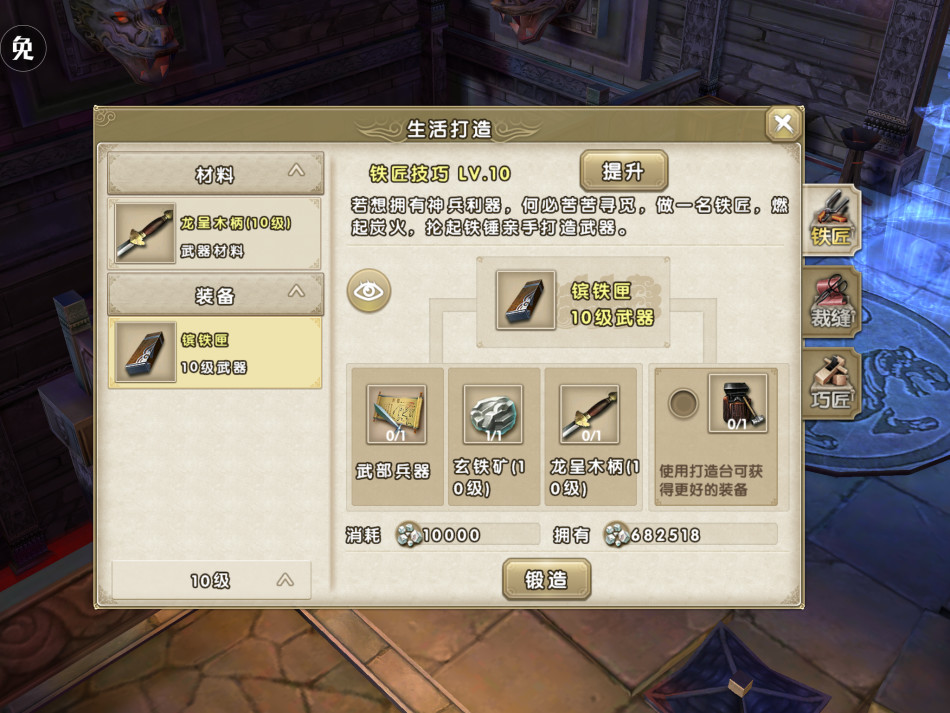Click the 锻造 forge button
The image size is (950, 713).
click(546, 579)
